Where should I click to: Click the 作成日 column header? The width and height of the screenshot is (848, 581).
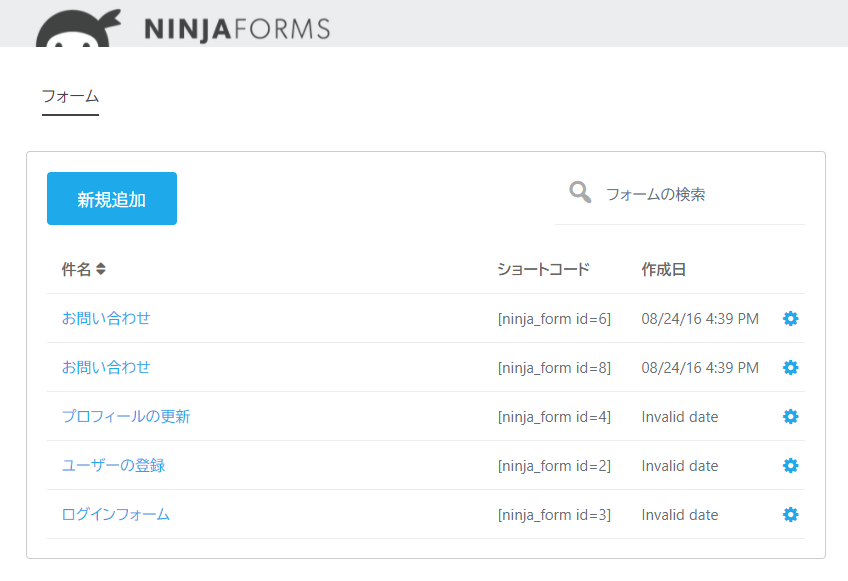pyautogui.click(x=664, y=269)
